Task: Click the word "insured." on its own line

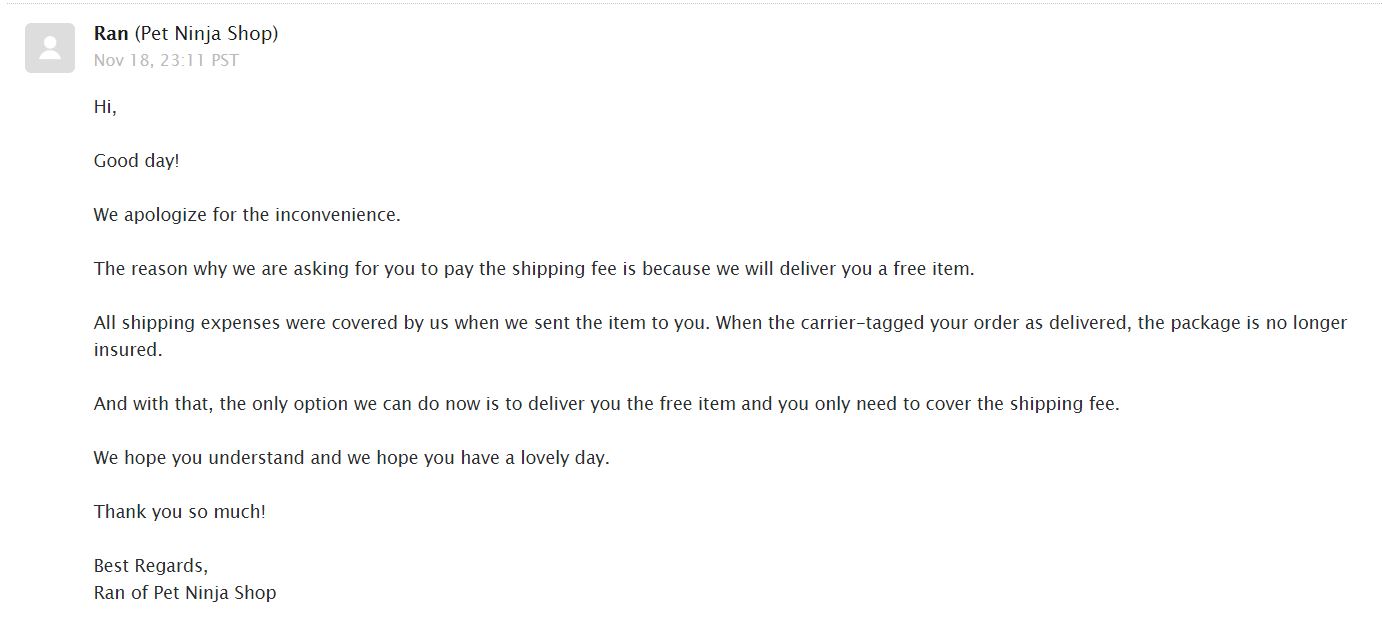Action: (128, 350)
